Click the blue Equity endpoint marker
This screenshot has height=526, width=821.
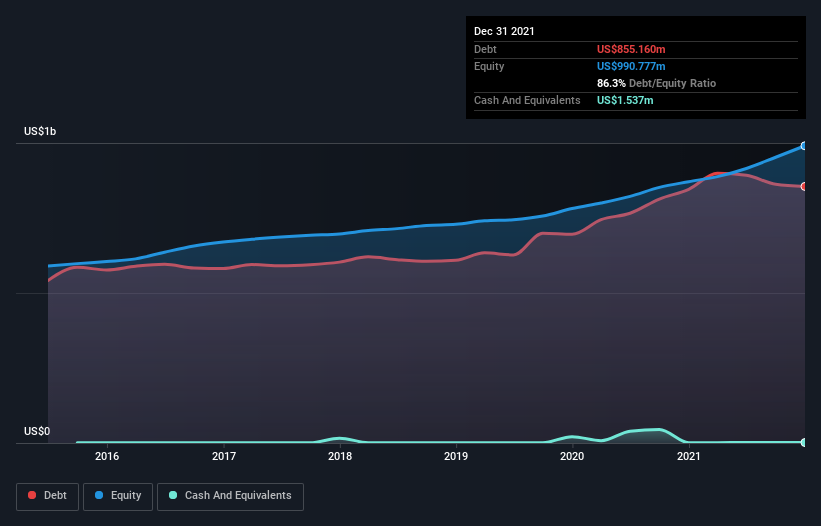(804, 146)
